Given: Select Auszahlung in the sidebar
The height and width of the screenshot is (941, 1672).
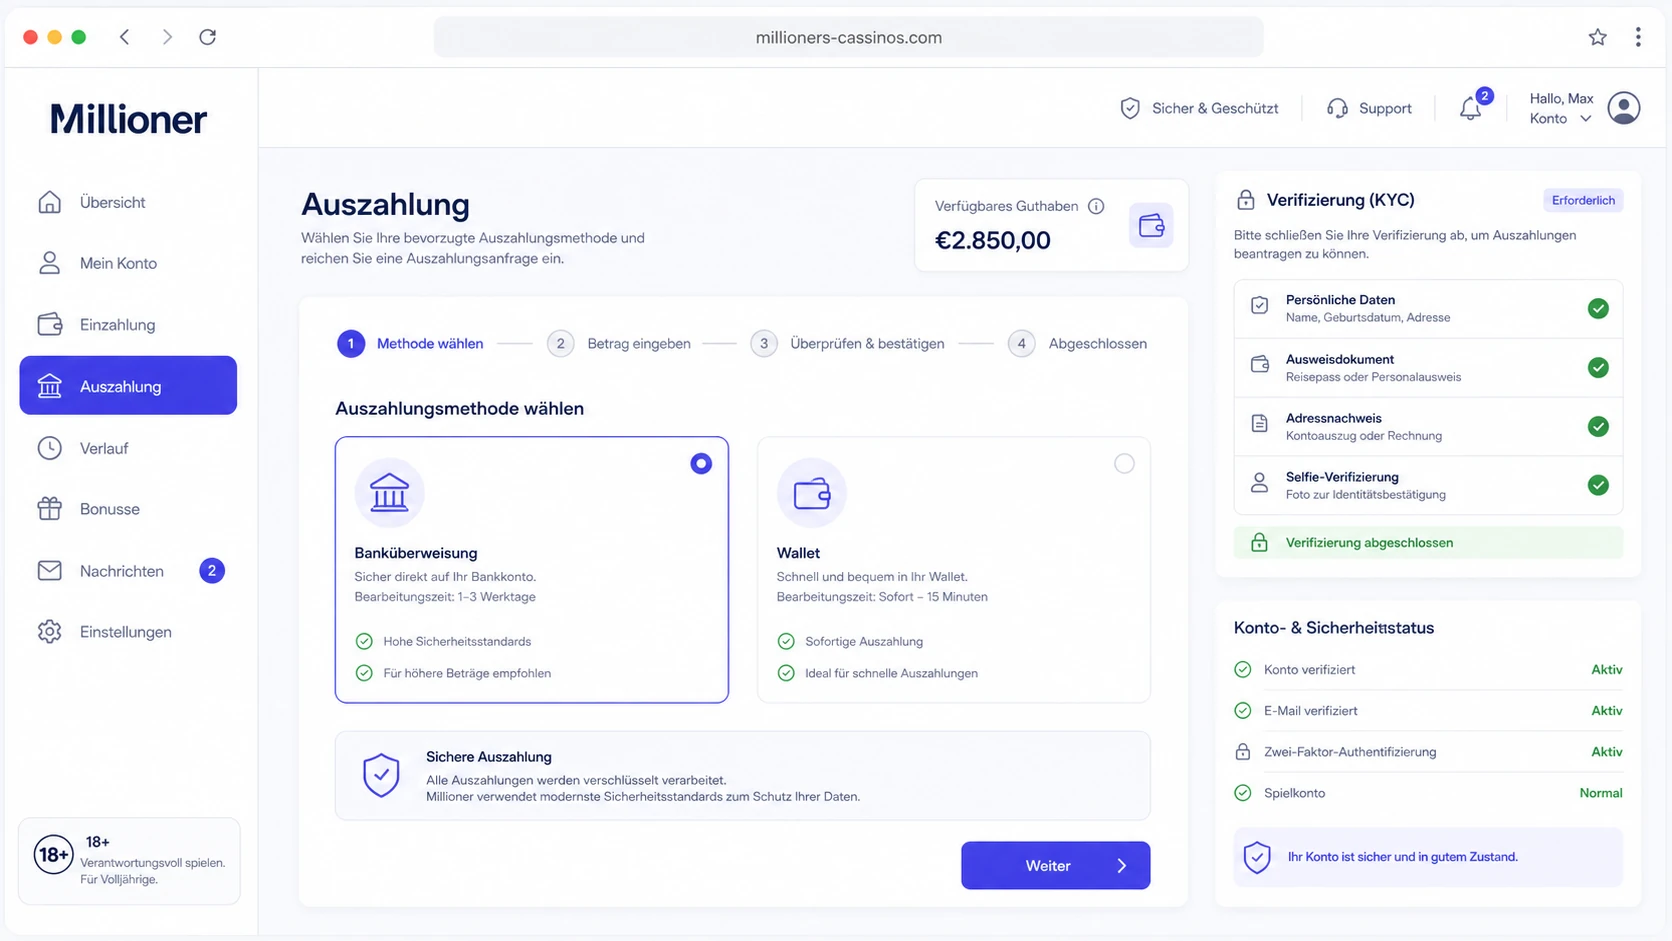Looking at the screenshot, I should (128, 385).
